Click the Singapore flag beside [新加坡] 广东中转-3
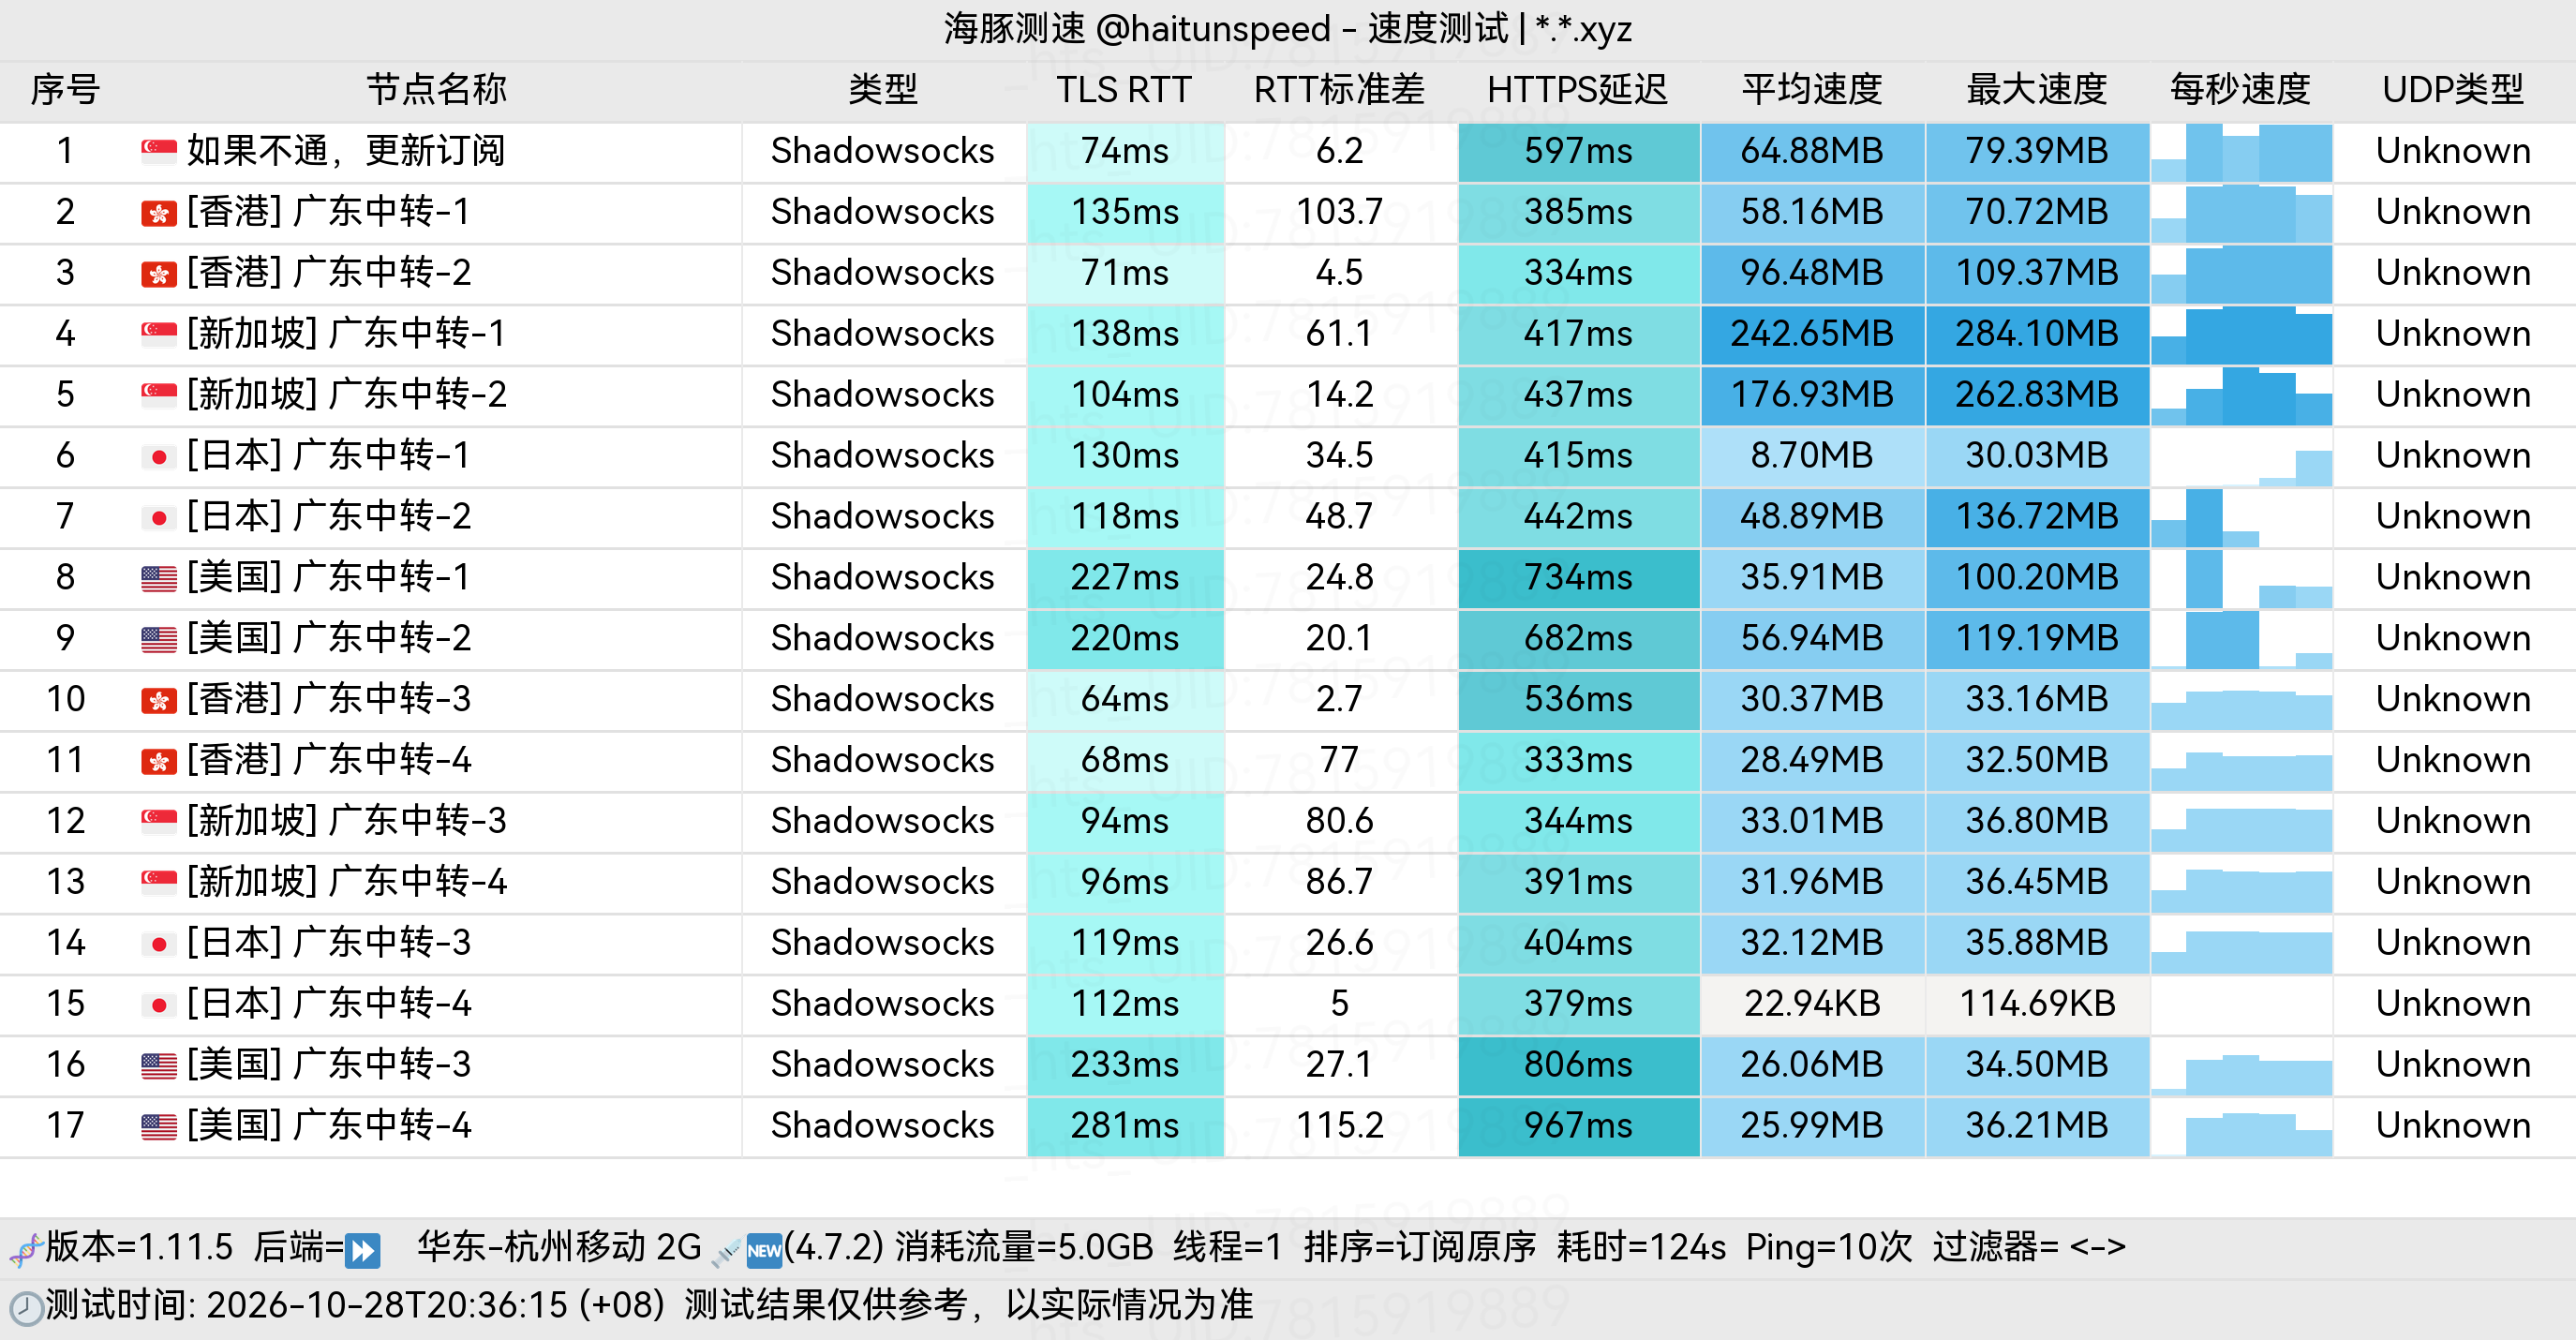This screenshot has width=2576, height=1340. (159, 822)
